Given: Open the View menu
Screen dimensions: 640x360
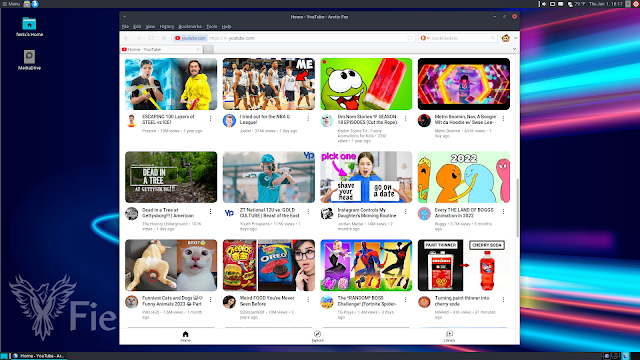Looking at the screenshot, I should pyautogui.click(x=150, y=27).
